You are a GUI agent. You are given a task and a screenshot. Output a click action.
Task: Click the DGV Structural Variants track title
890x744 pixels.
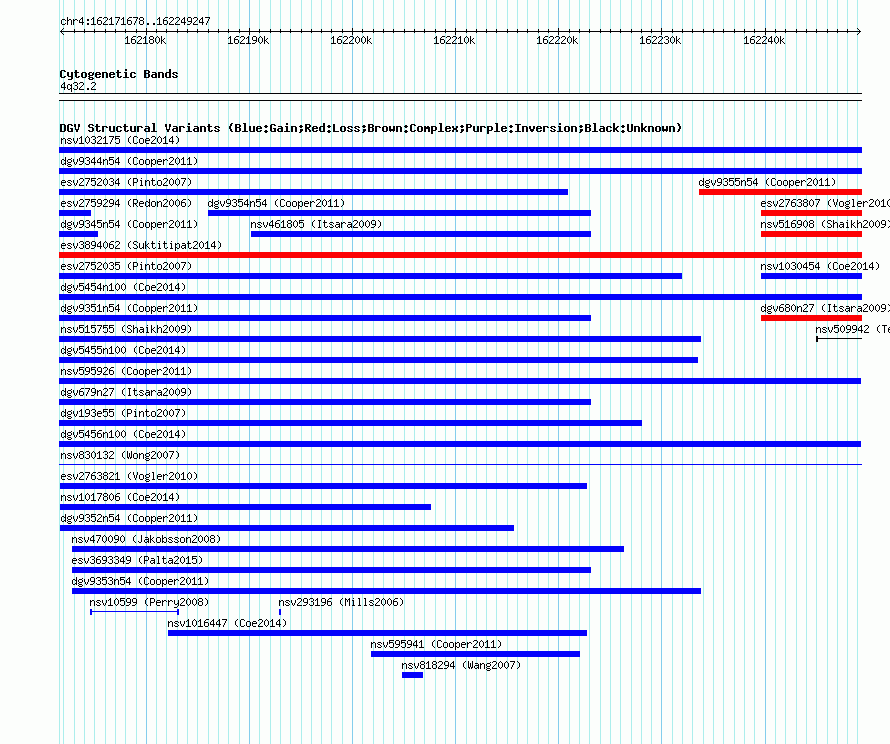click(x=371, y=128)
